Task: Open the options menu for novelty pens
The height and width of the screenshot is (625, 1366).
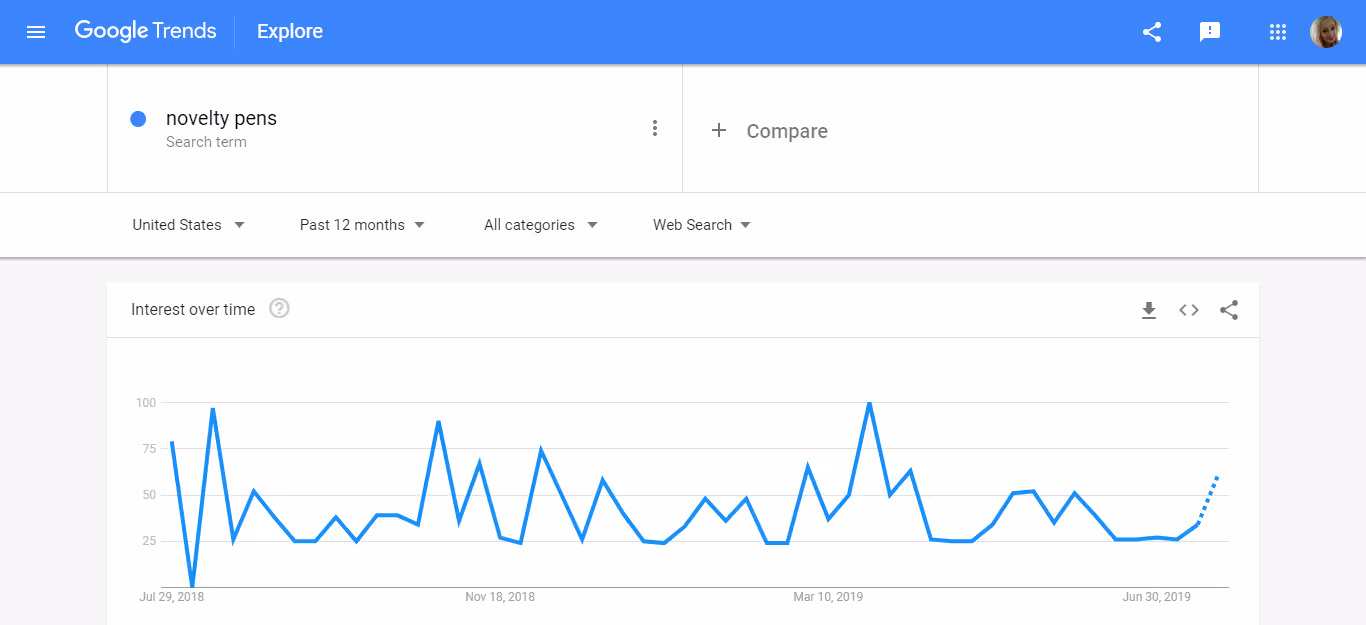Action: tap(655, 128)
